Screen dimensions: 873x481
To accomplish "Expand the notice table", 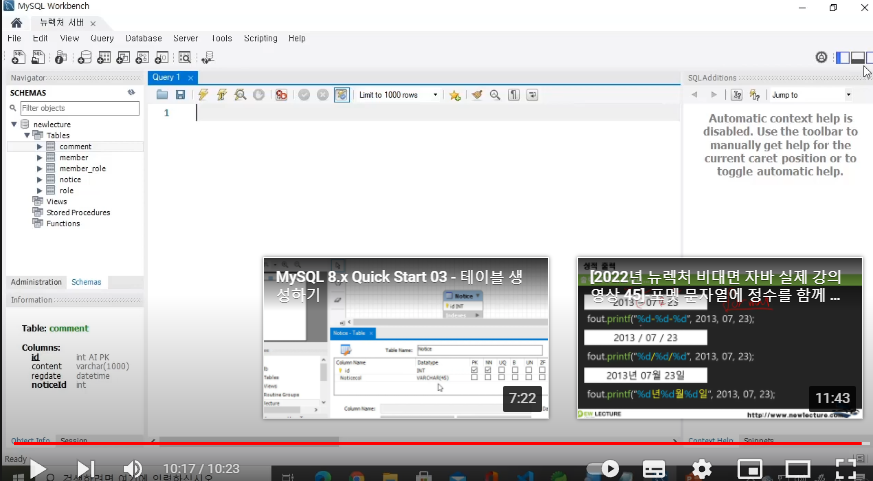I will (40, 179).
